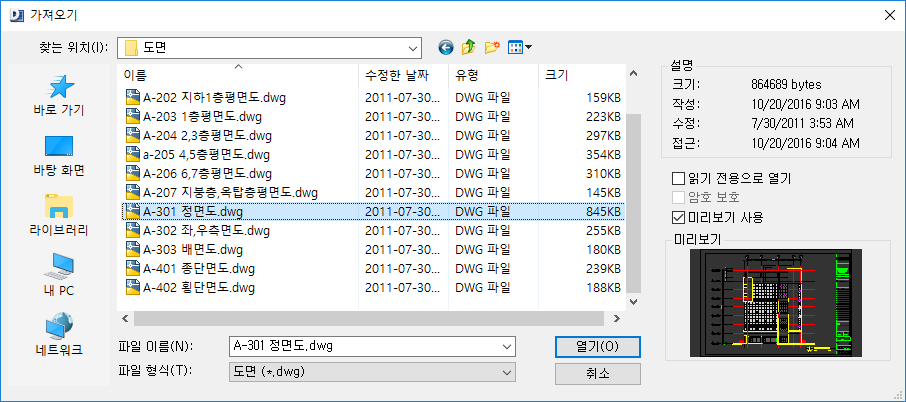Enable 읽기 전용으로 열기 checkbox
This screenshot has width=906, height=402.
[x=678, y=178]
